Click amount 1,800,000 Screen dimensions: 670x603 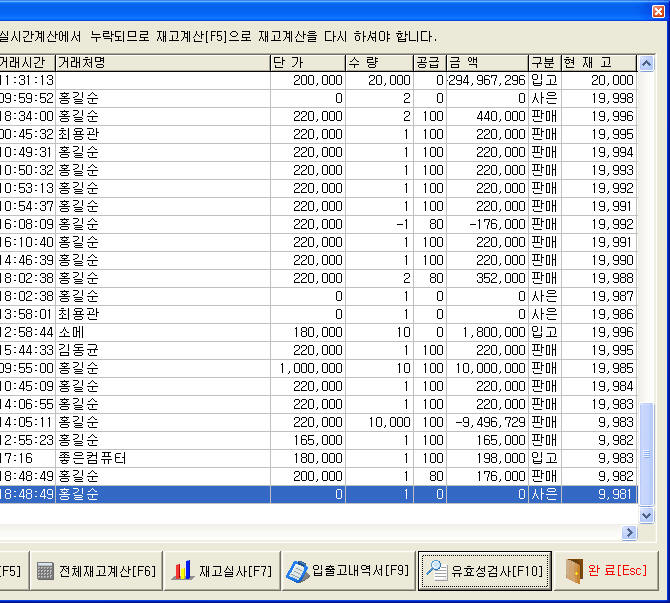point(494,332)
